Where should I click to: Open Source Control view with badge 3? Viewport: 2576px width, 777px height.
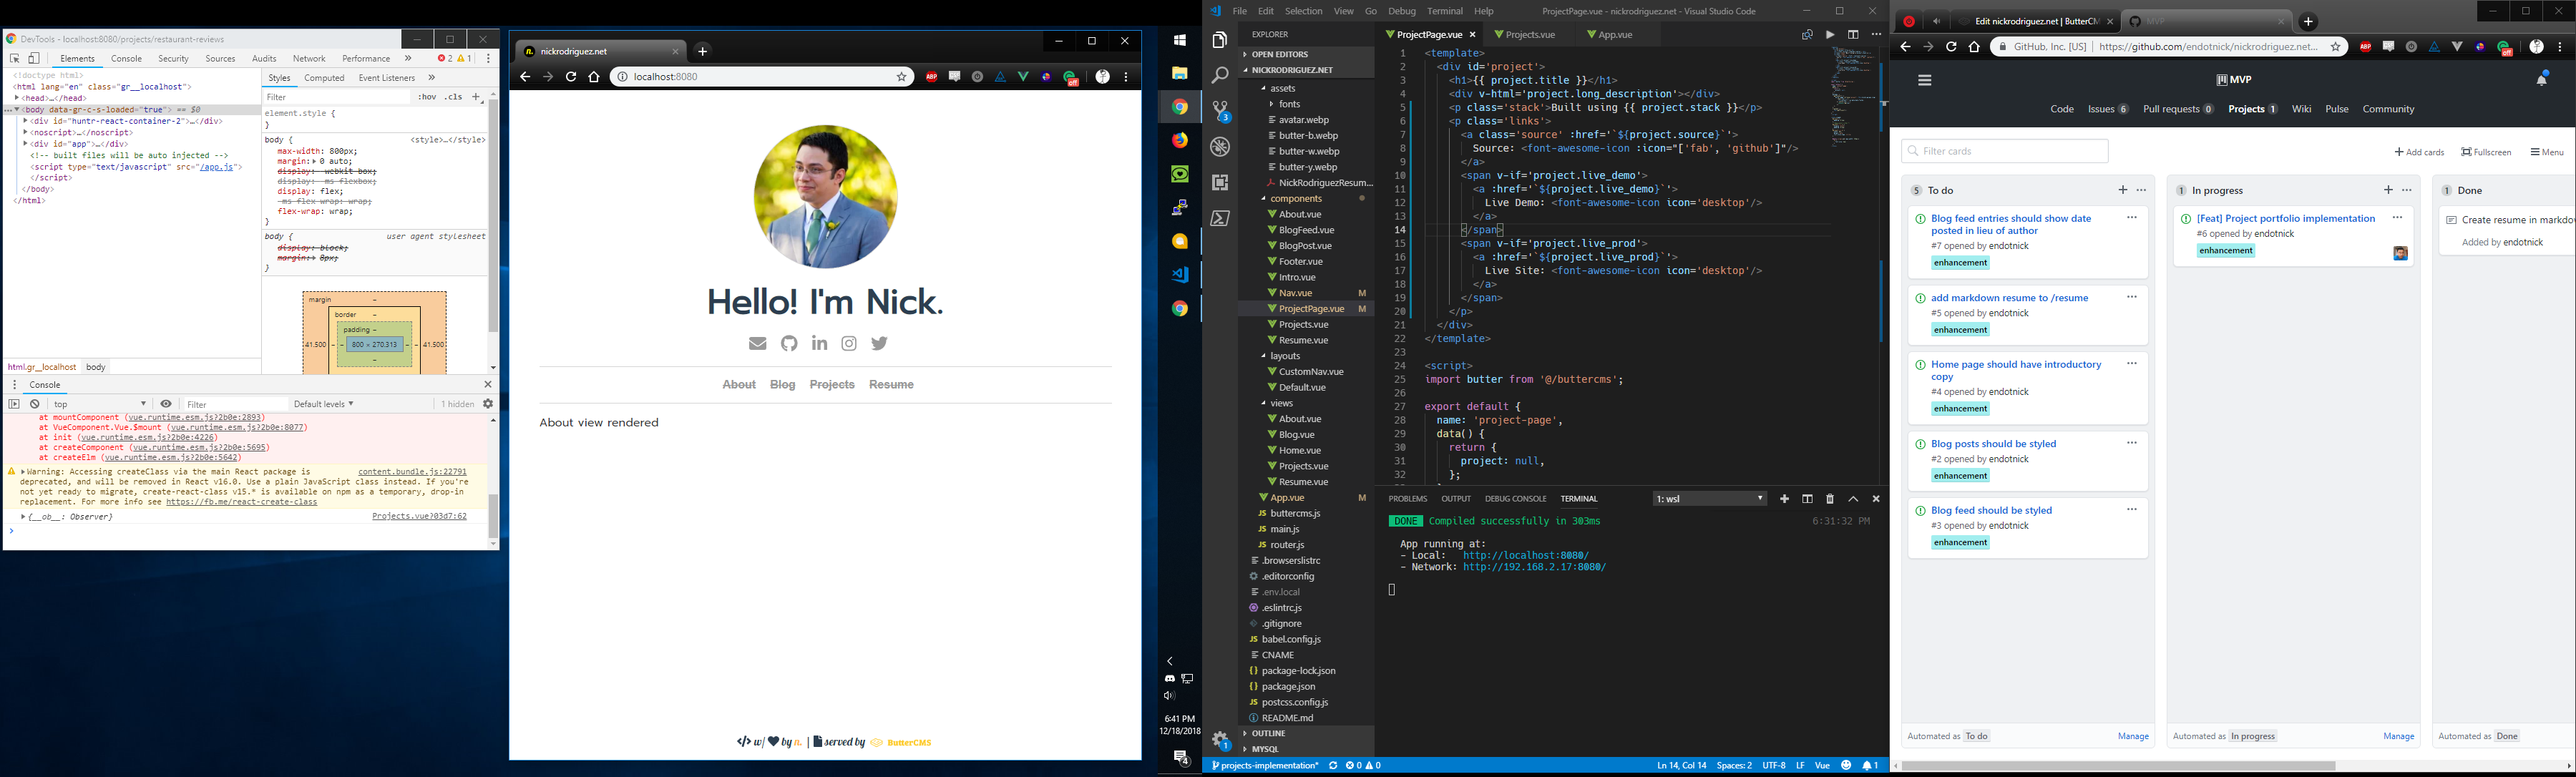(1220, 111)
